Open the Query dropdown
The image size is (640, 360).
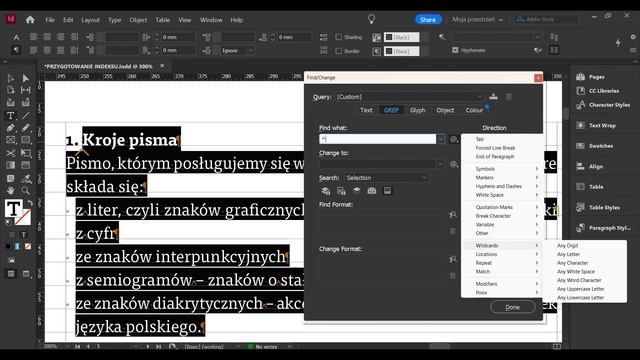click(x=409, y=97)
